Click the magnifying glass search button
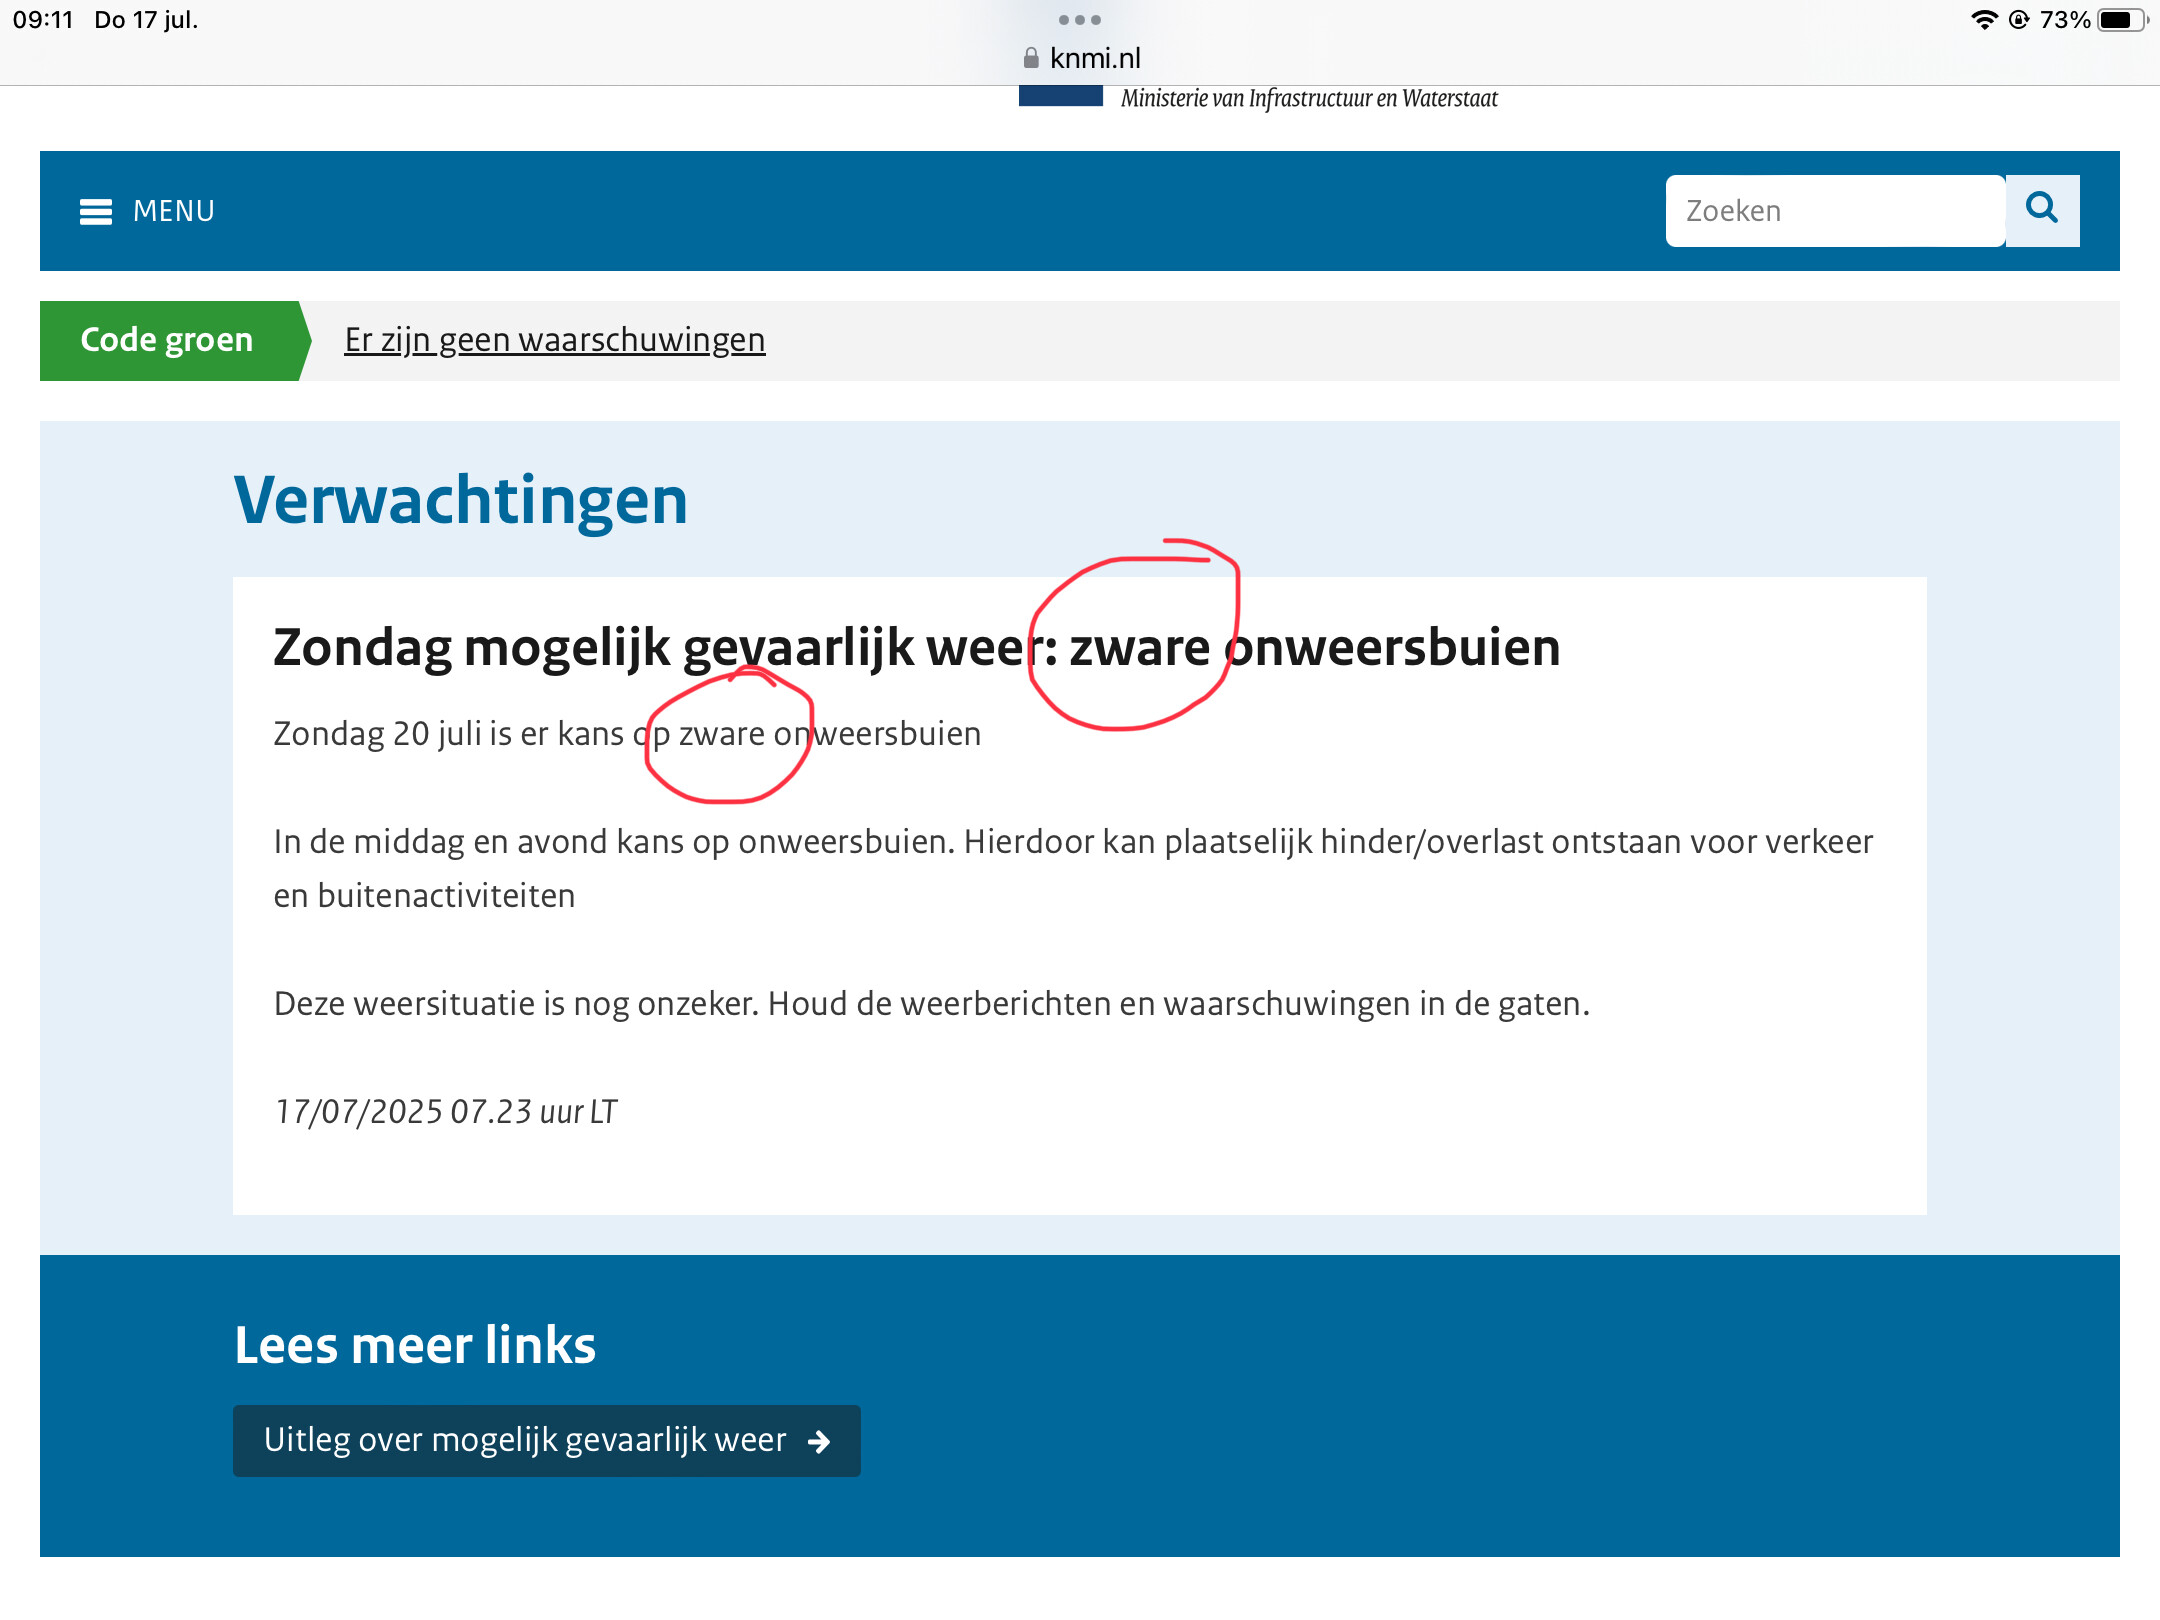 (x=2042, y=210)
